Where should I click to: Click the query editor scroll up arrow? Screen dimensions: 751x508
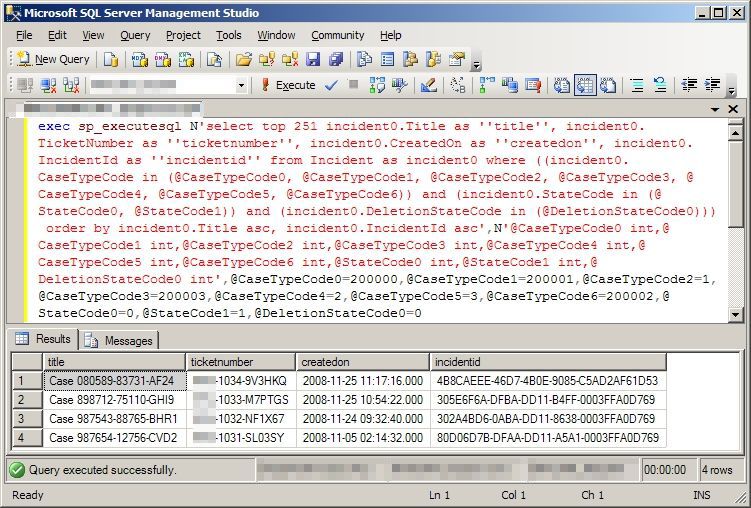click(735, 132)
